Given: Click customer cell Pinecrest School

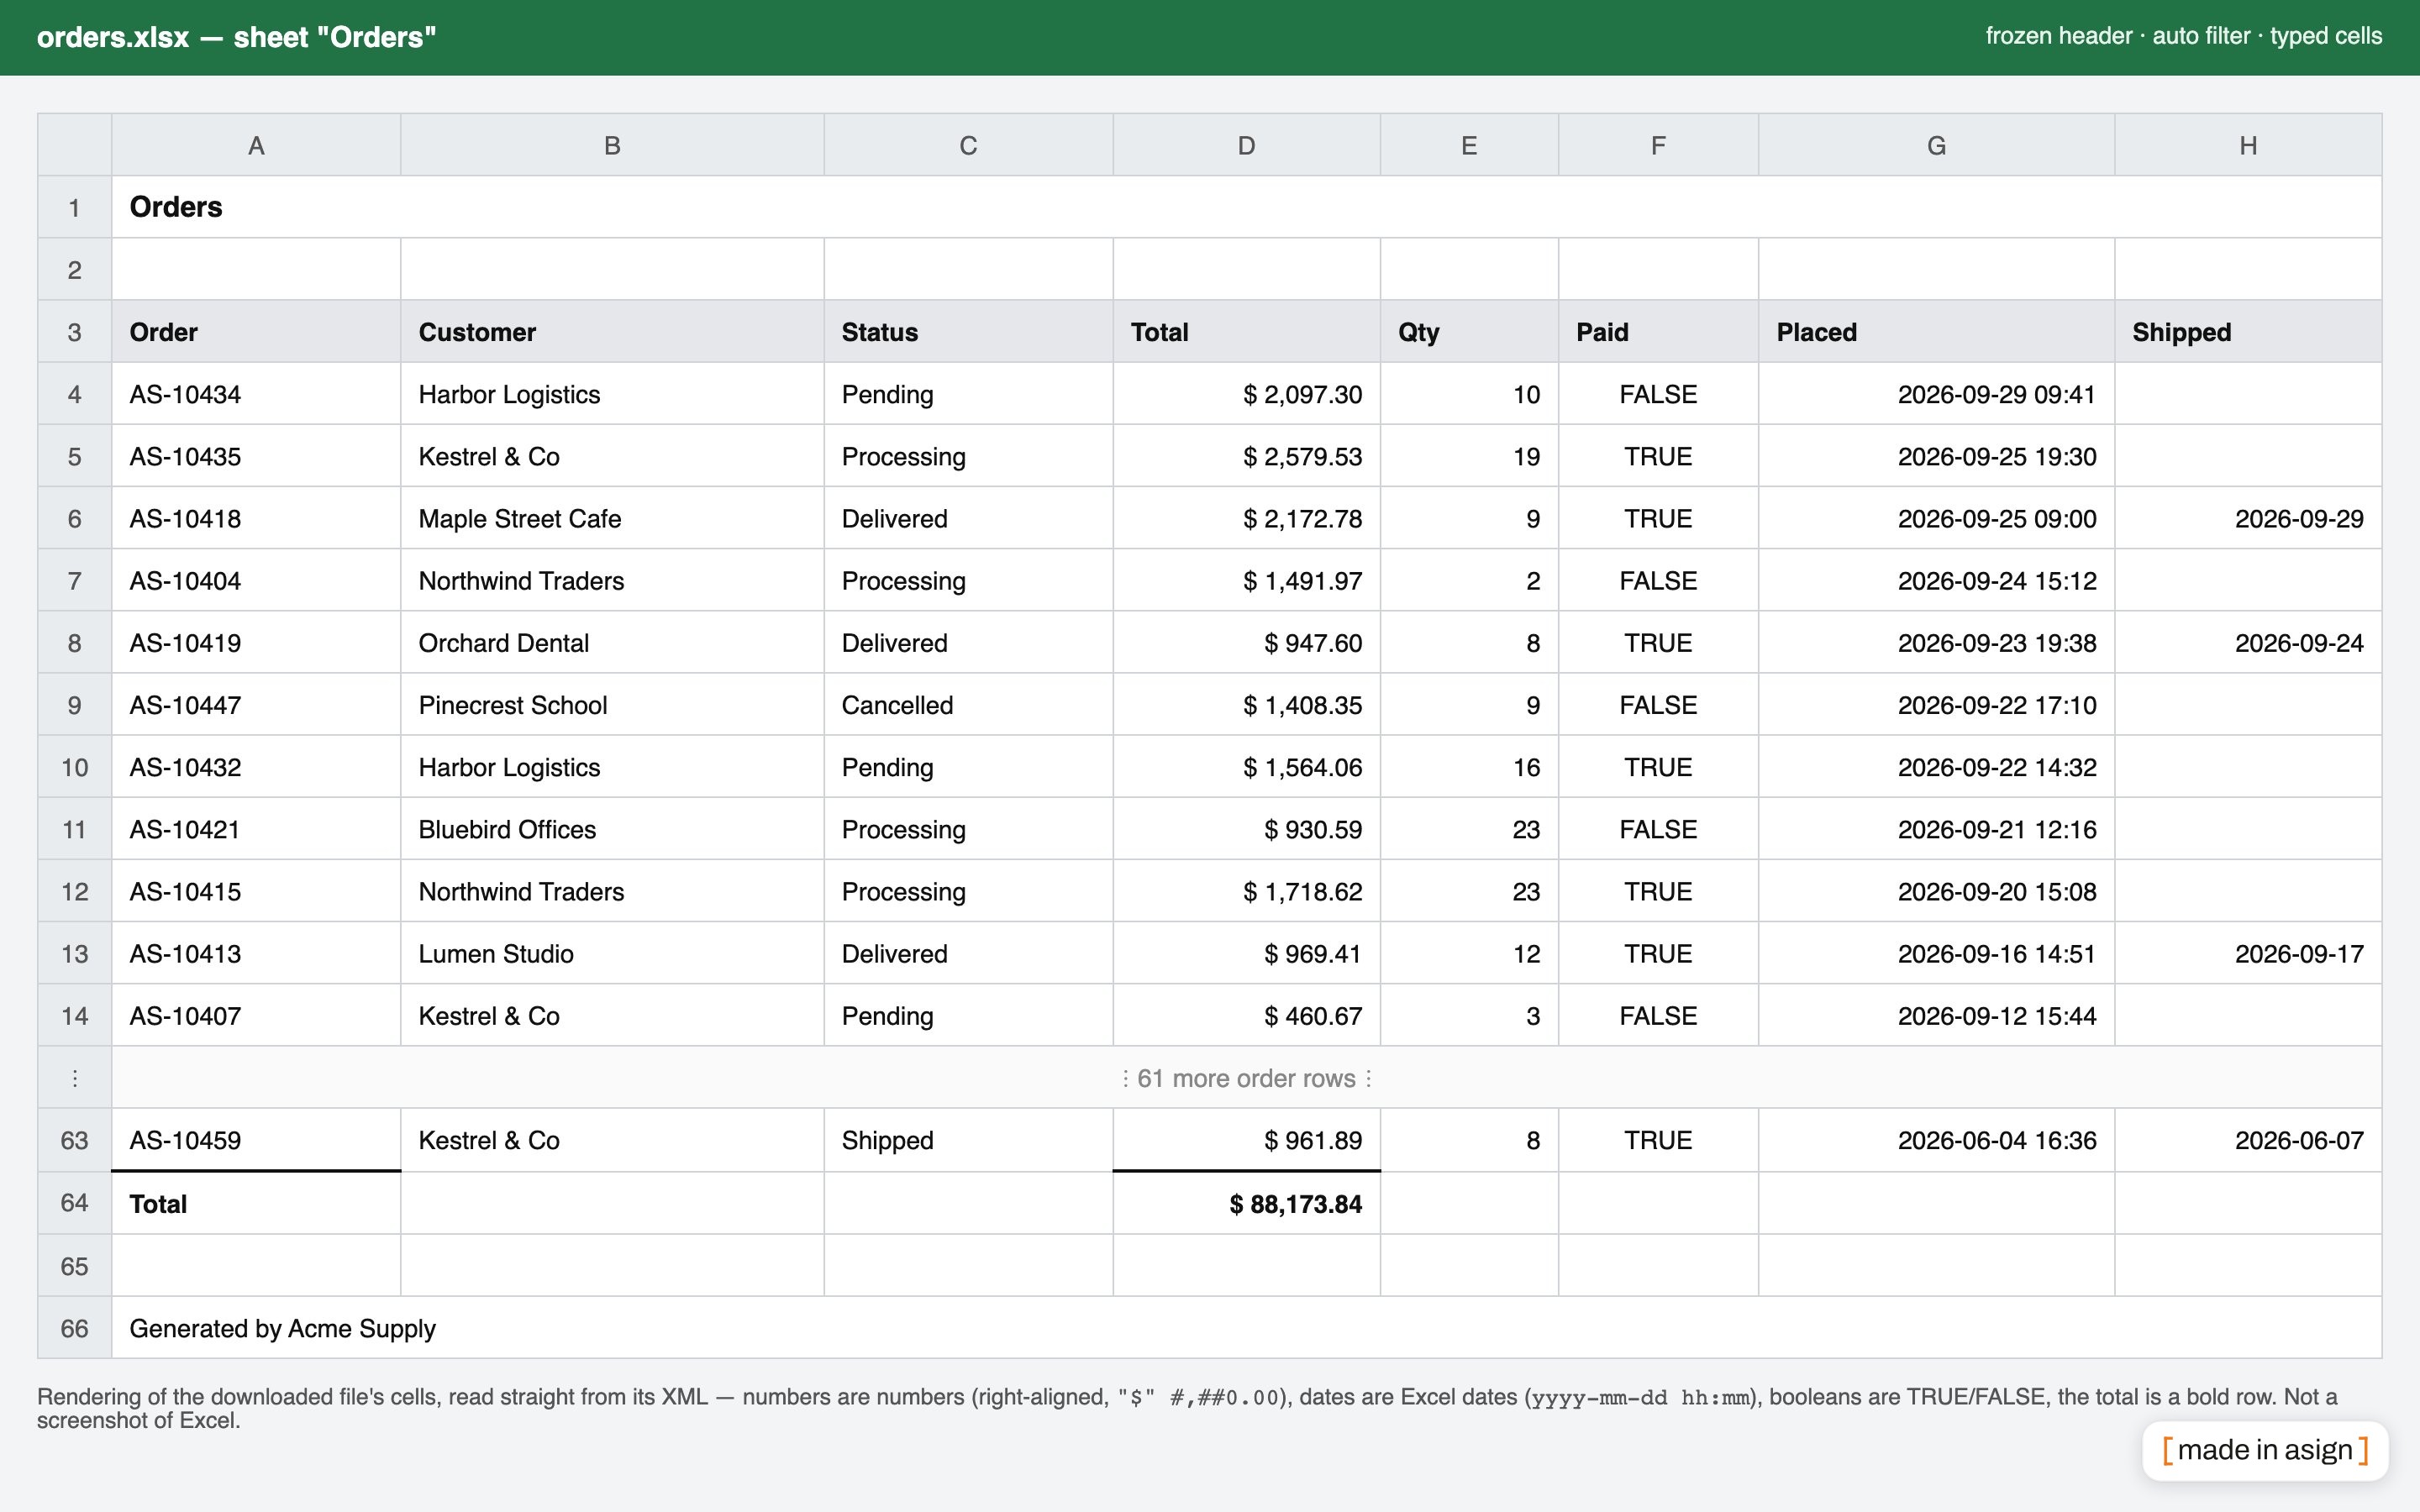Looking at the screenshot, I should pyautogui.click(x=612, y=705).
